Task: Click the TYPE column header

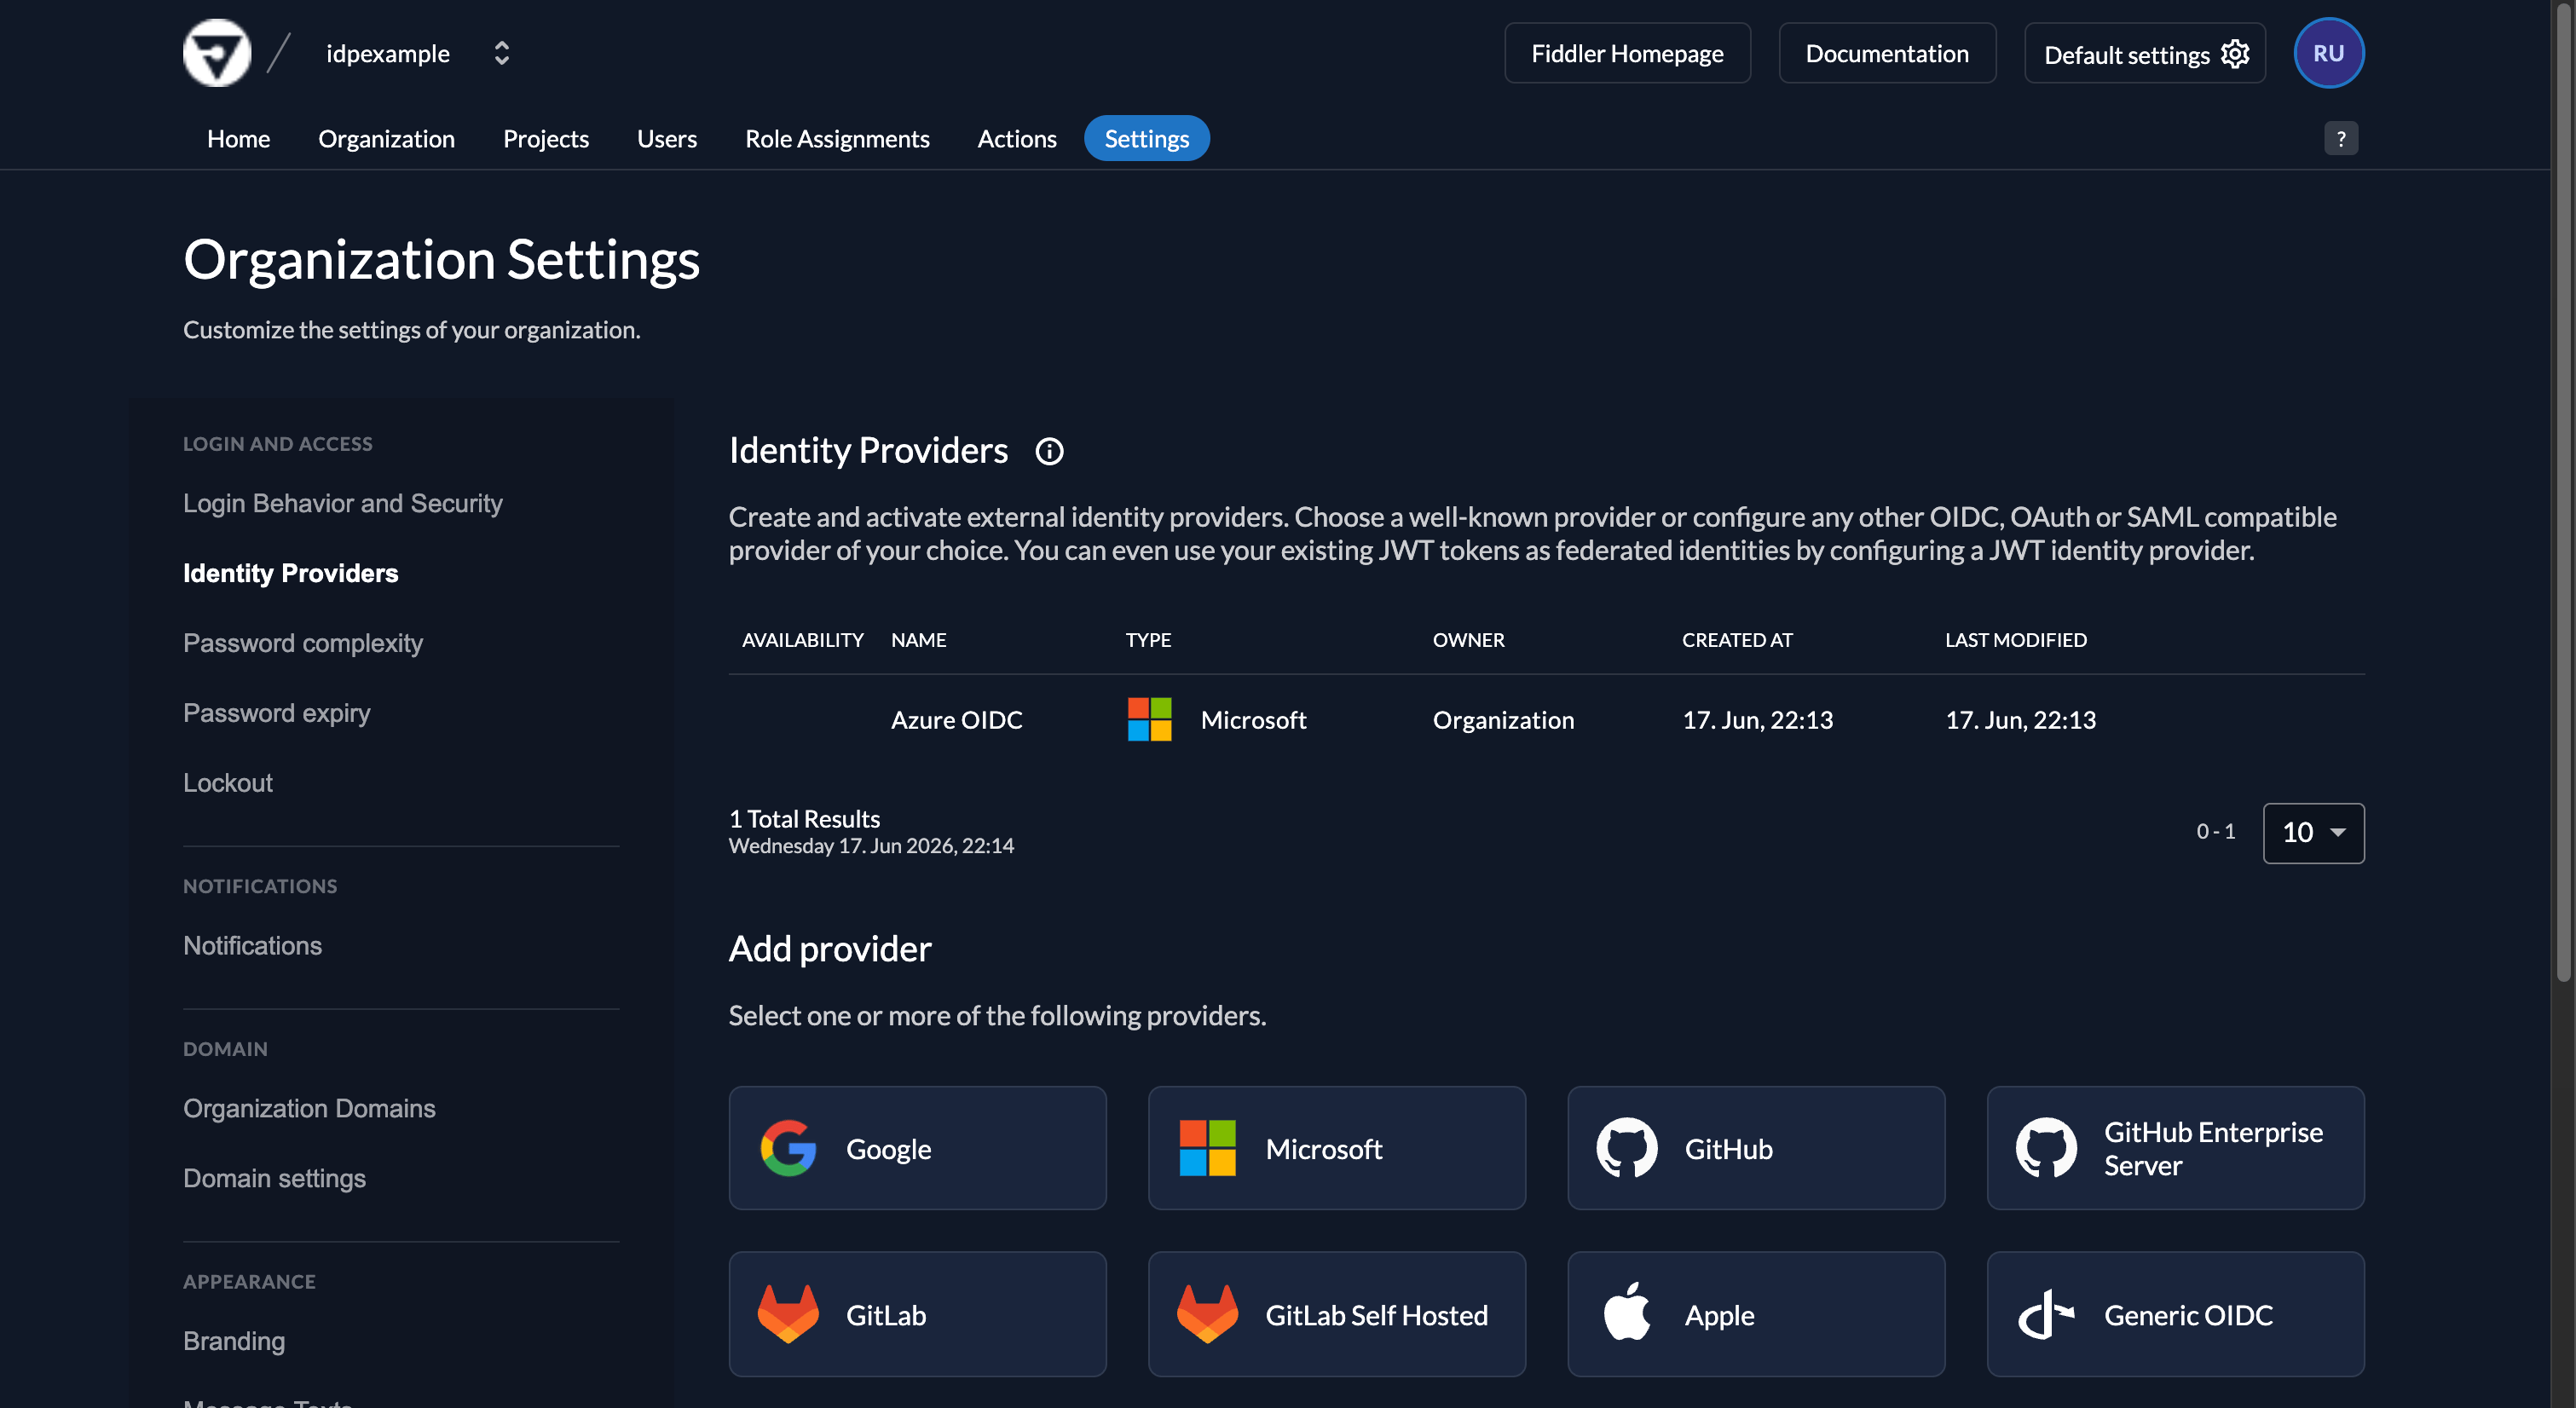Action: click(x=1148, y=640)
